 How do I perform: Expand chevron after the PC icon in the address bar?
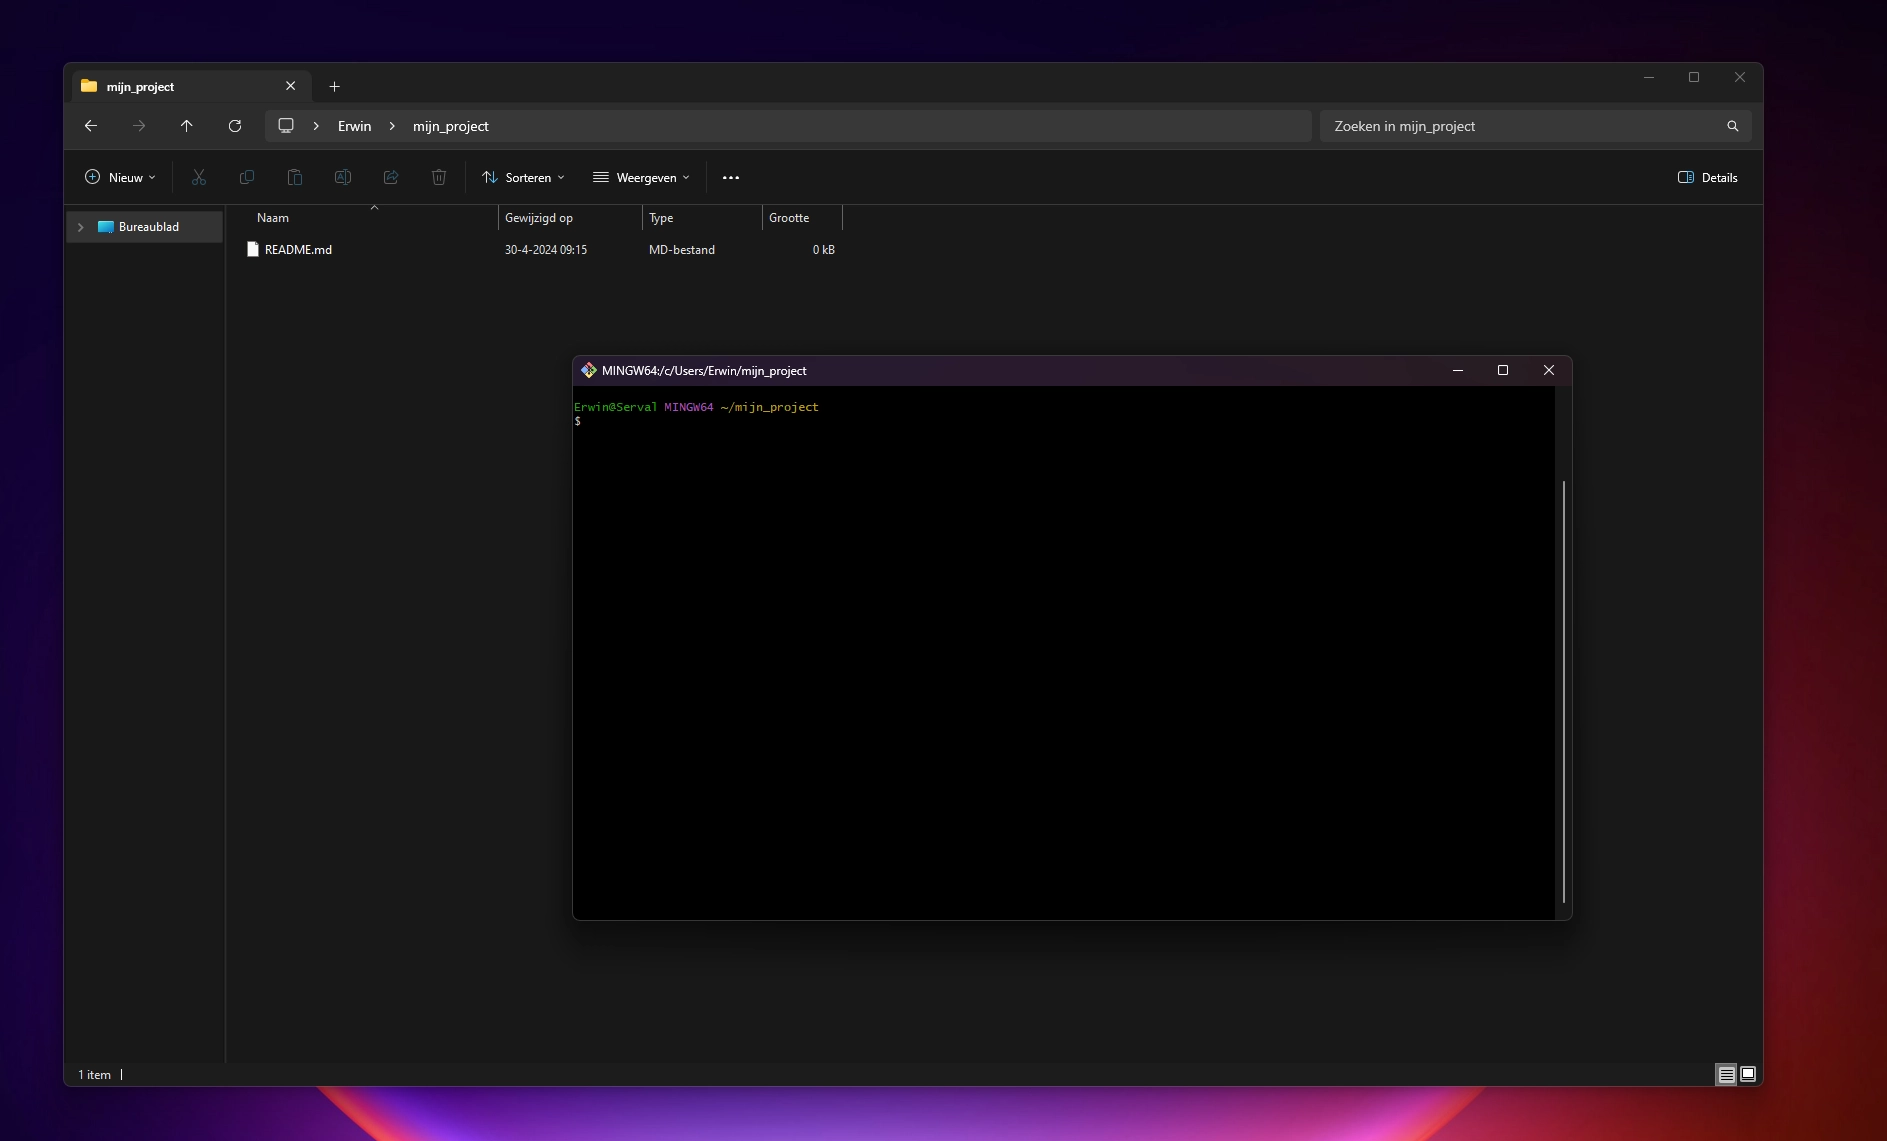(316, 126)
